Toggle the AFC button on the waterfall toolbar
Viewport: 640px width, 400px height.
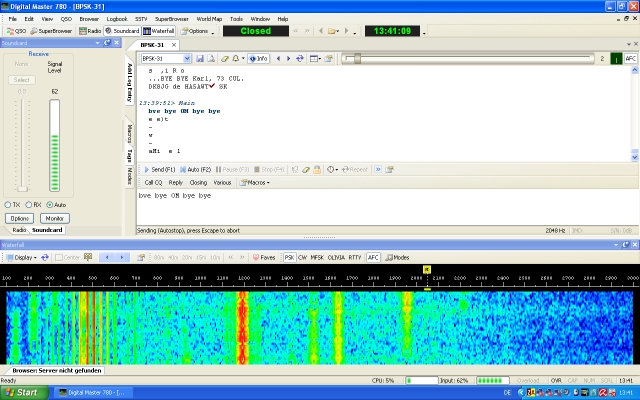click(x=373, y=257)
